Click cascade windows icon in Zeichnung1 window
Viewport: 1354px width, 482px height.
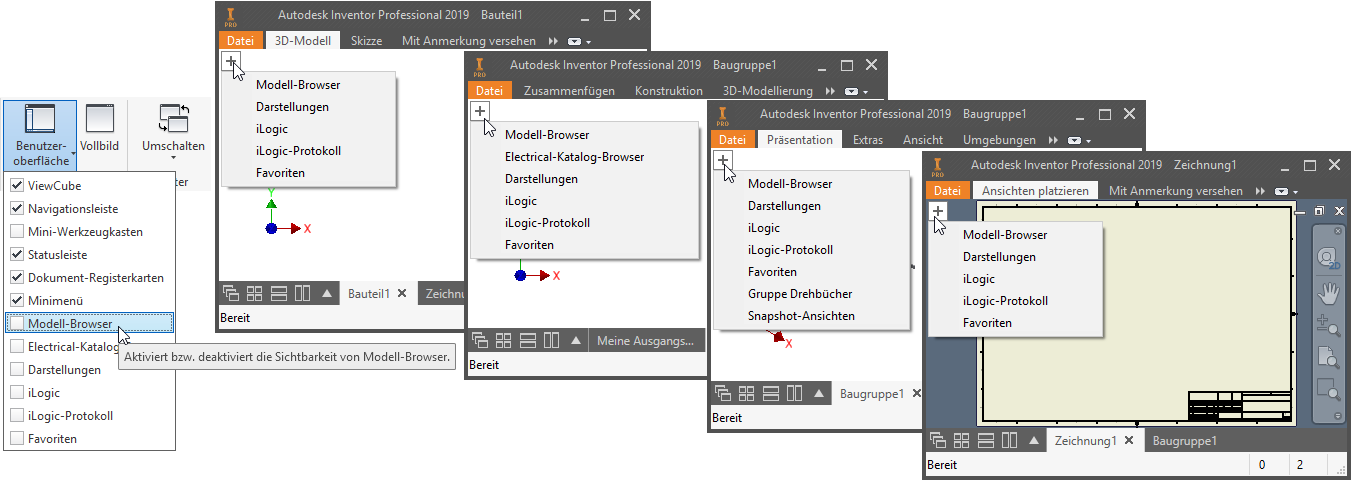938,440
